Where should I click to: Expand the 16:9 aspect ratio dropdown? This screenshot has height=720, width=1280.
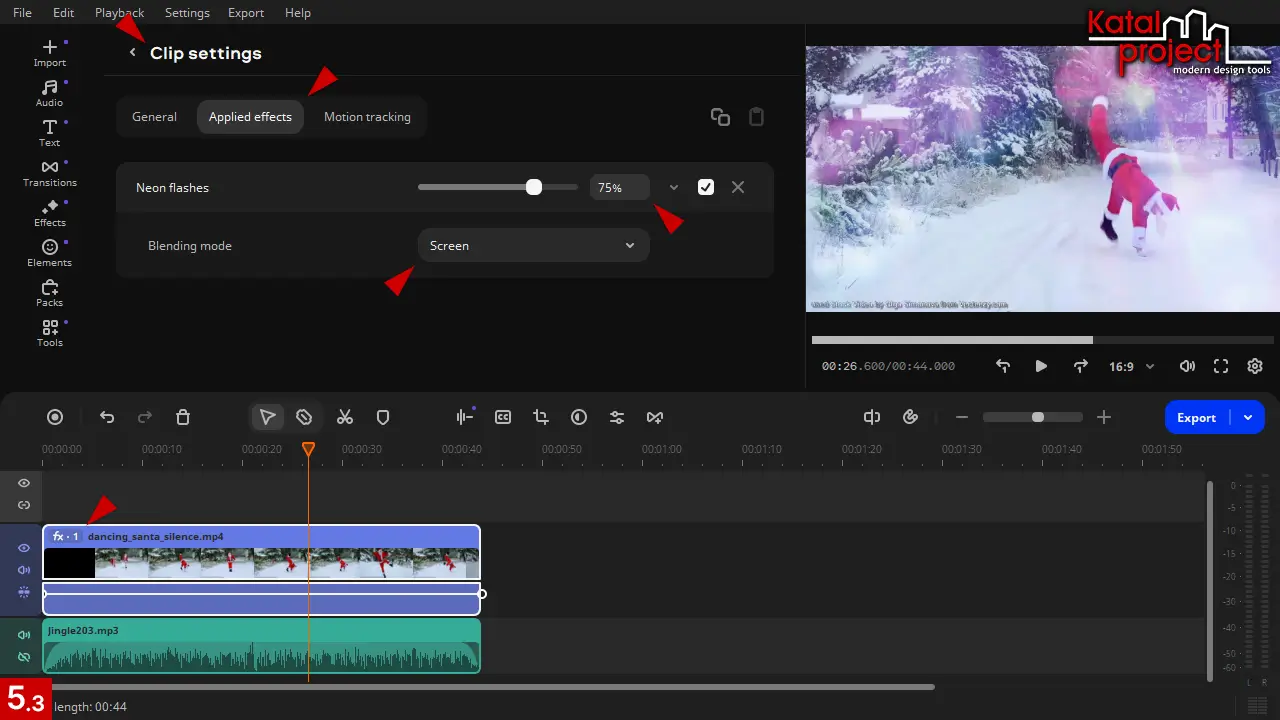(1131, 367)
